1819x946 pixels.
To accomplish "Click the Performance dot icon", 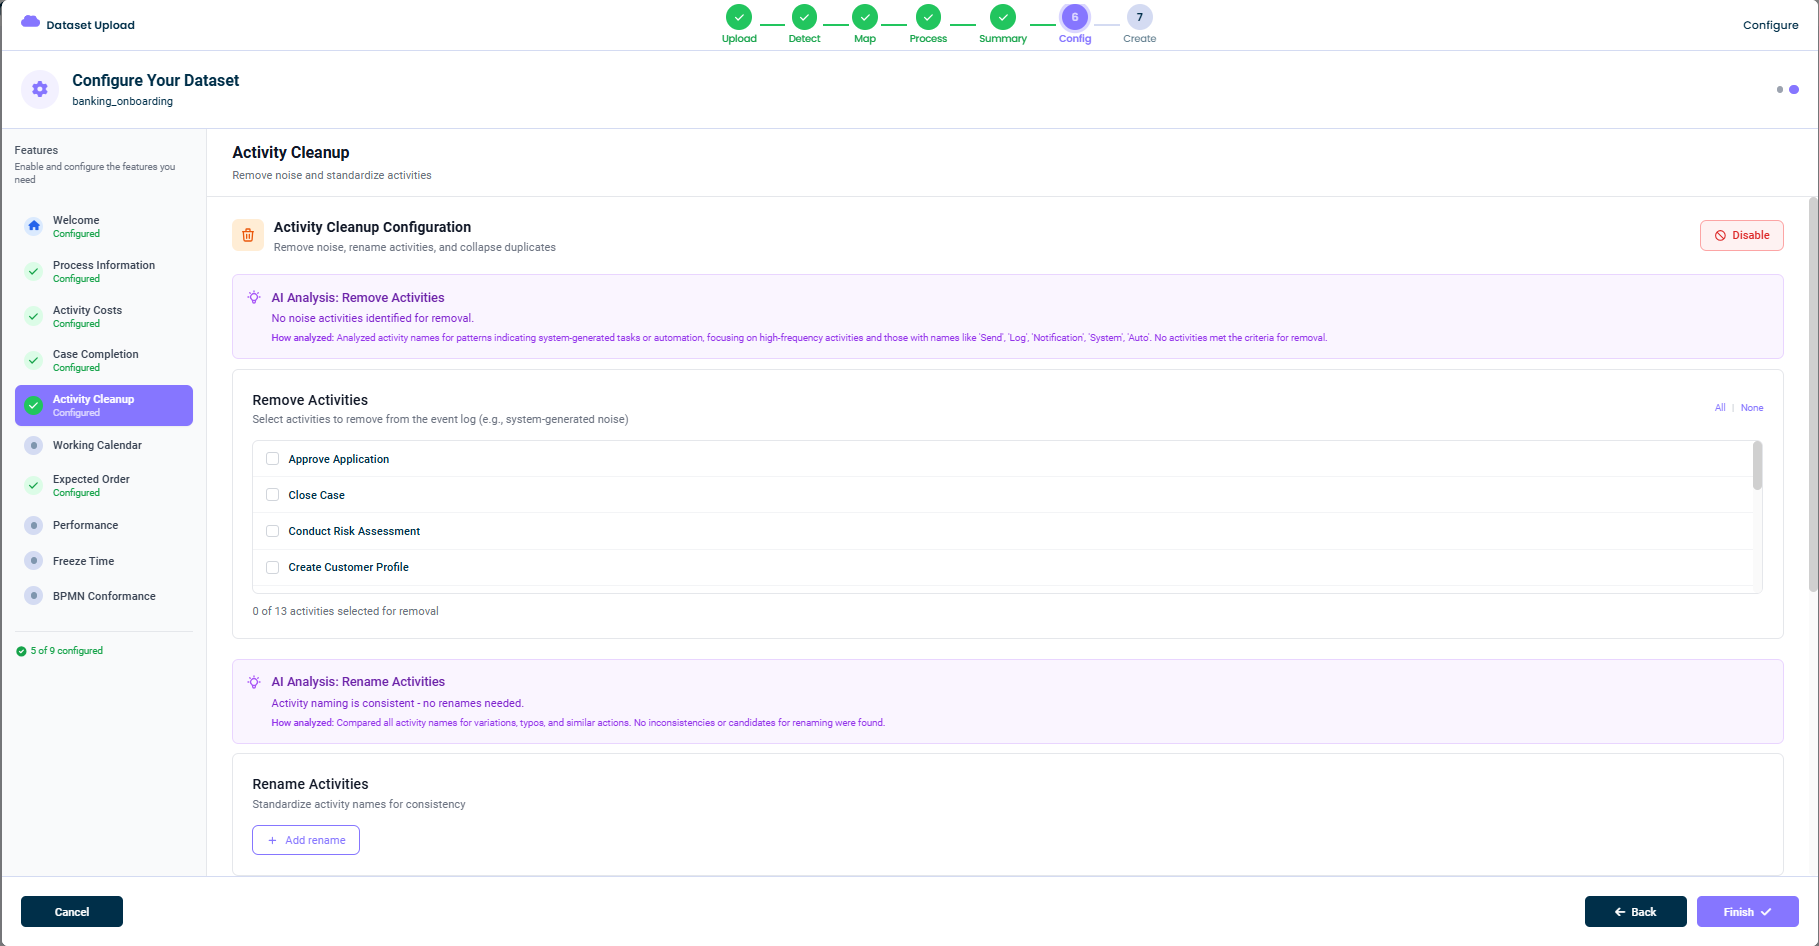I will (x=34, y=525).
